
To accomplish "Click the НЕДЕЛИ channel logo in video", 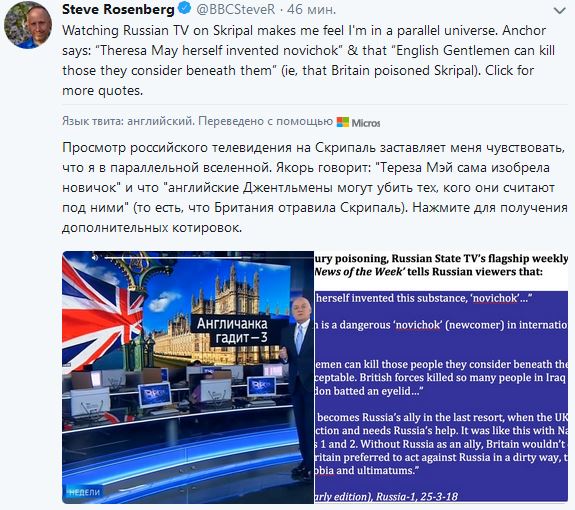I will pyautogui.click(x=84, y=492).
